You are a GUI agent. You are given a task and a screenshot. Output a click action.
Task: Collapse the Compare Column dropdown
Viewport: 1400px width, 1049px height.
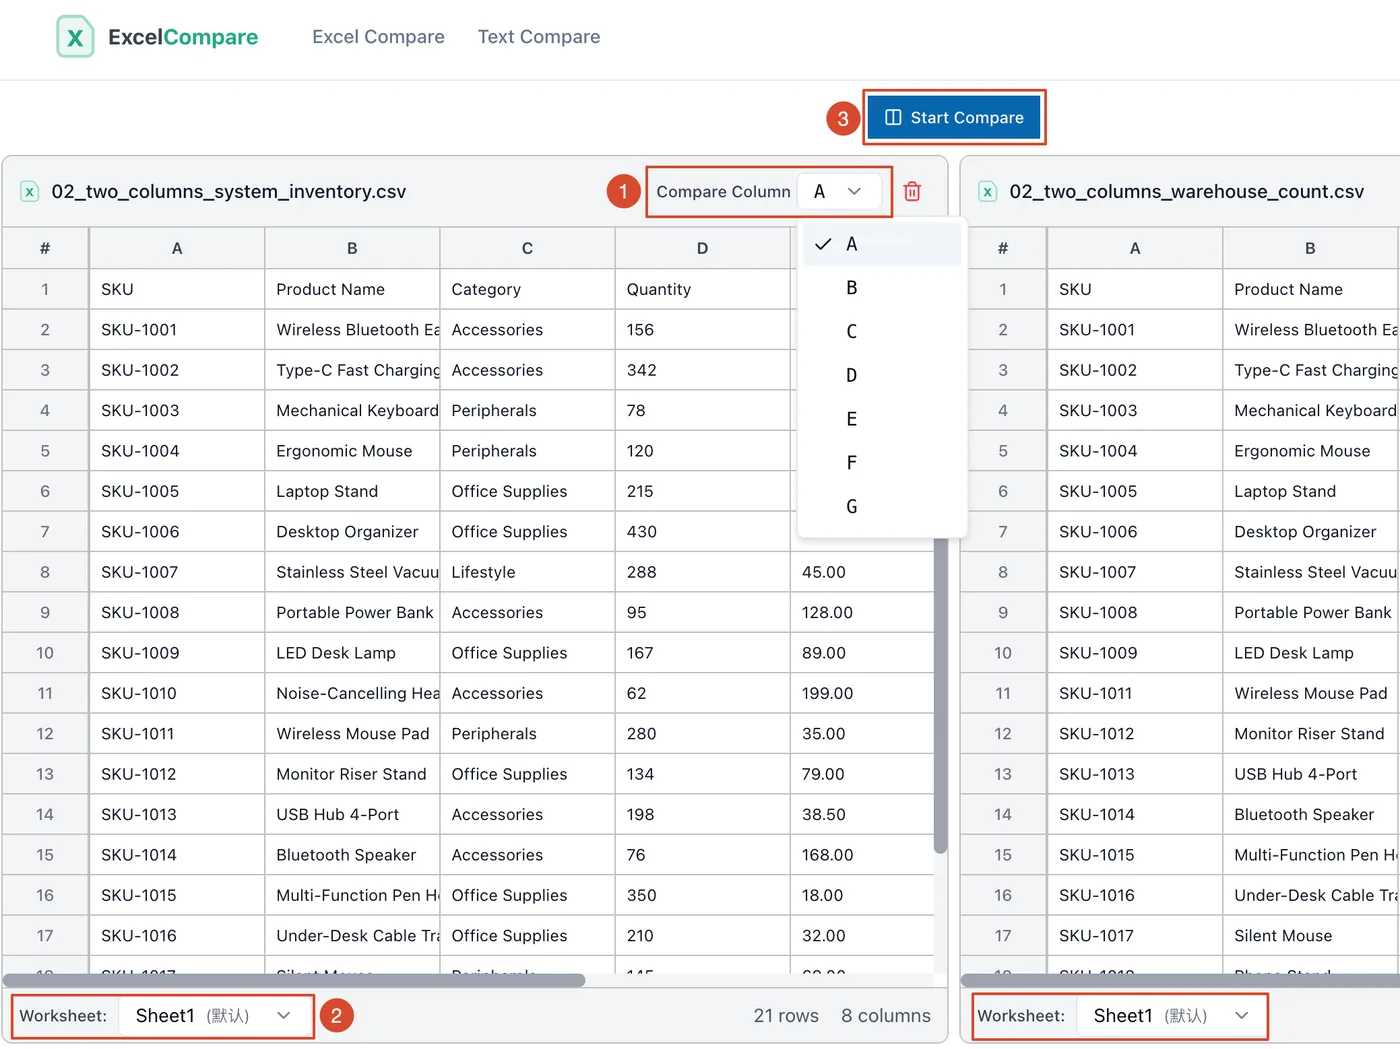(x=839, y=191)
